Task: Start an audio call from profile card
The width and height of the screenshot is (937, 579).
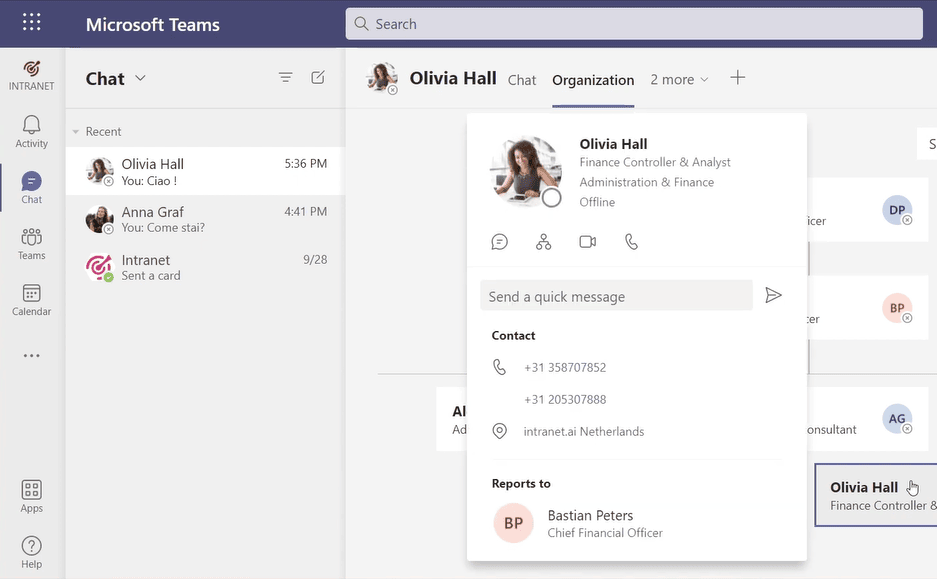Action: coord(631,242)
